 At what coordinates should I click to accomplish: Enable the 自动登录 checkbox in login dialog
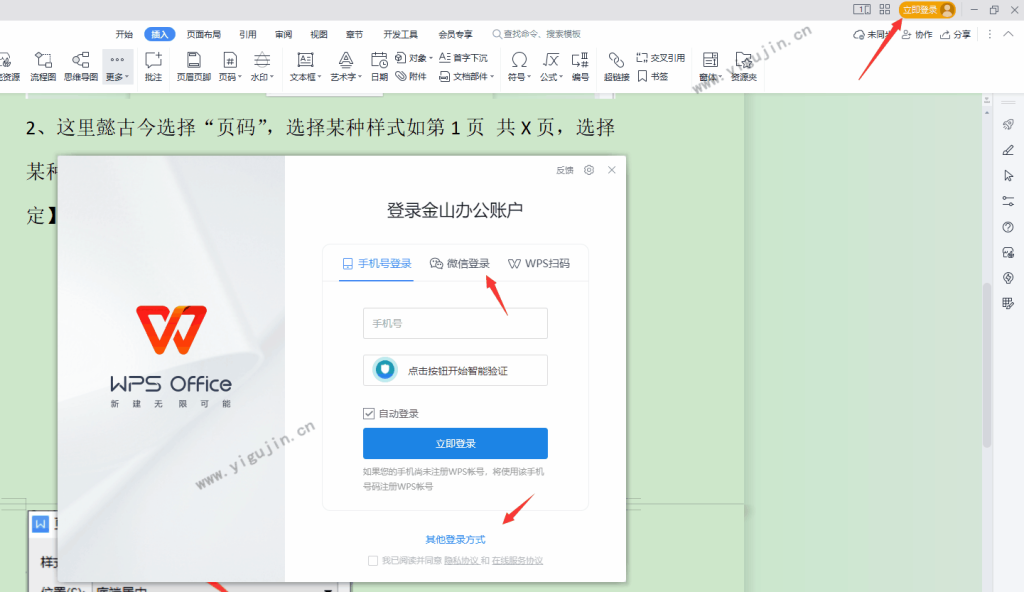371,412
